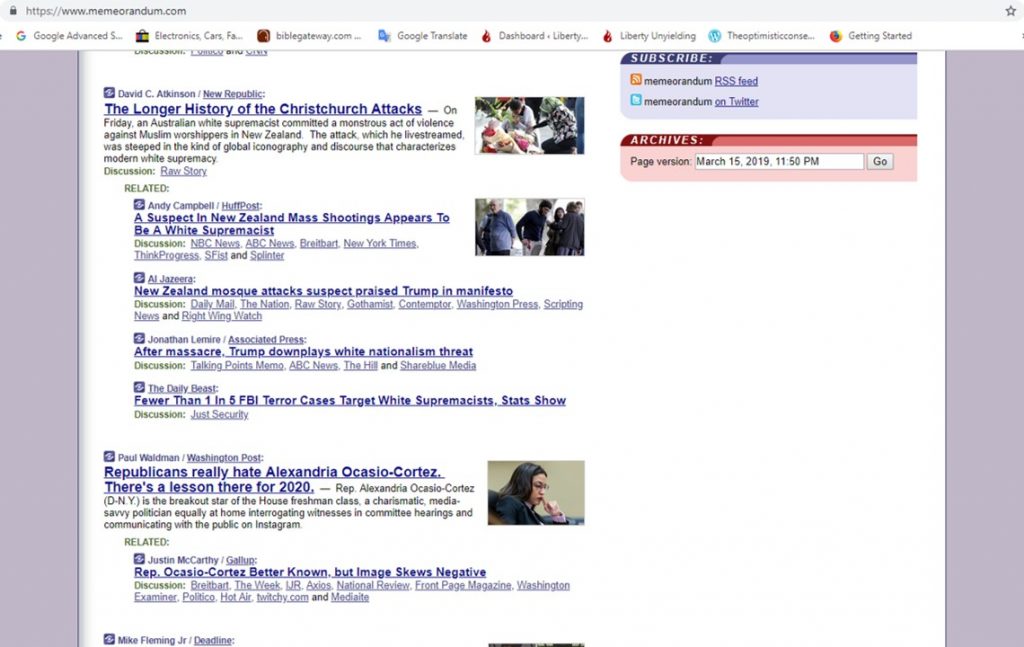Open the Google Translate bookmark
Screen dimensions: 1024x647
pyautogui.click(x=423, y=36)
